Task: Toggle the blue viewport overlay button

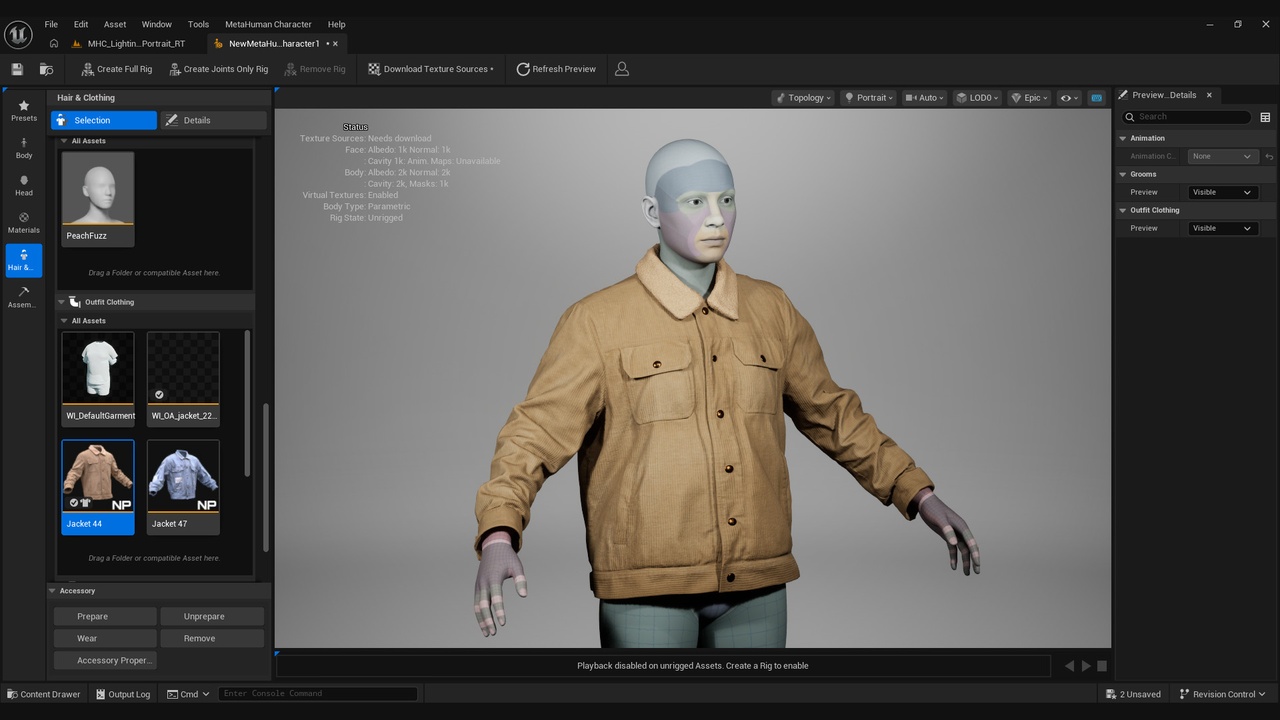Action: pyautogui.click(x=1097, y=98)
